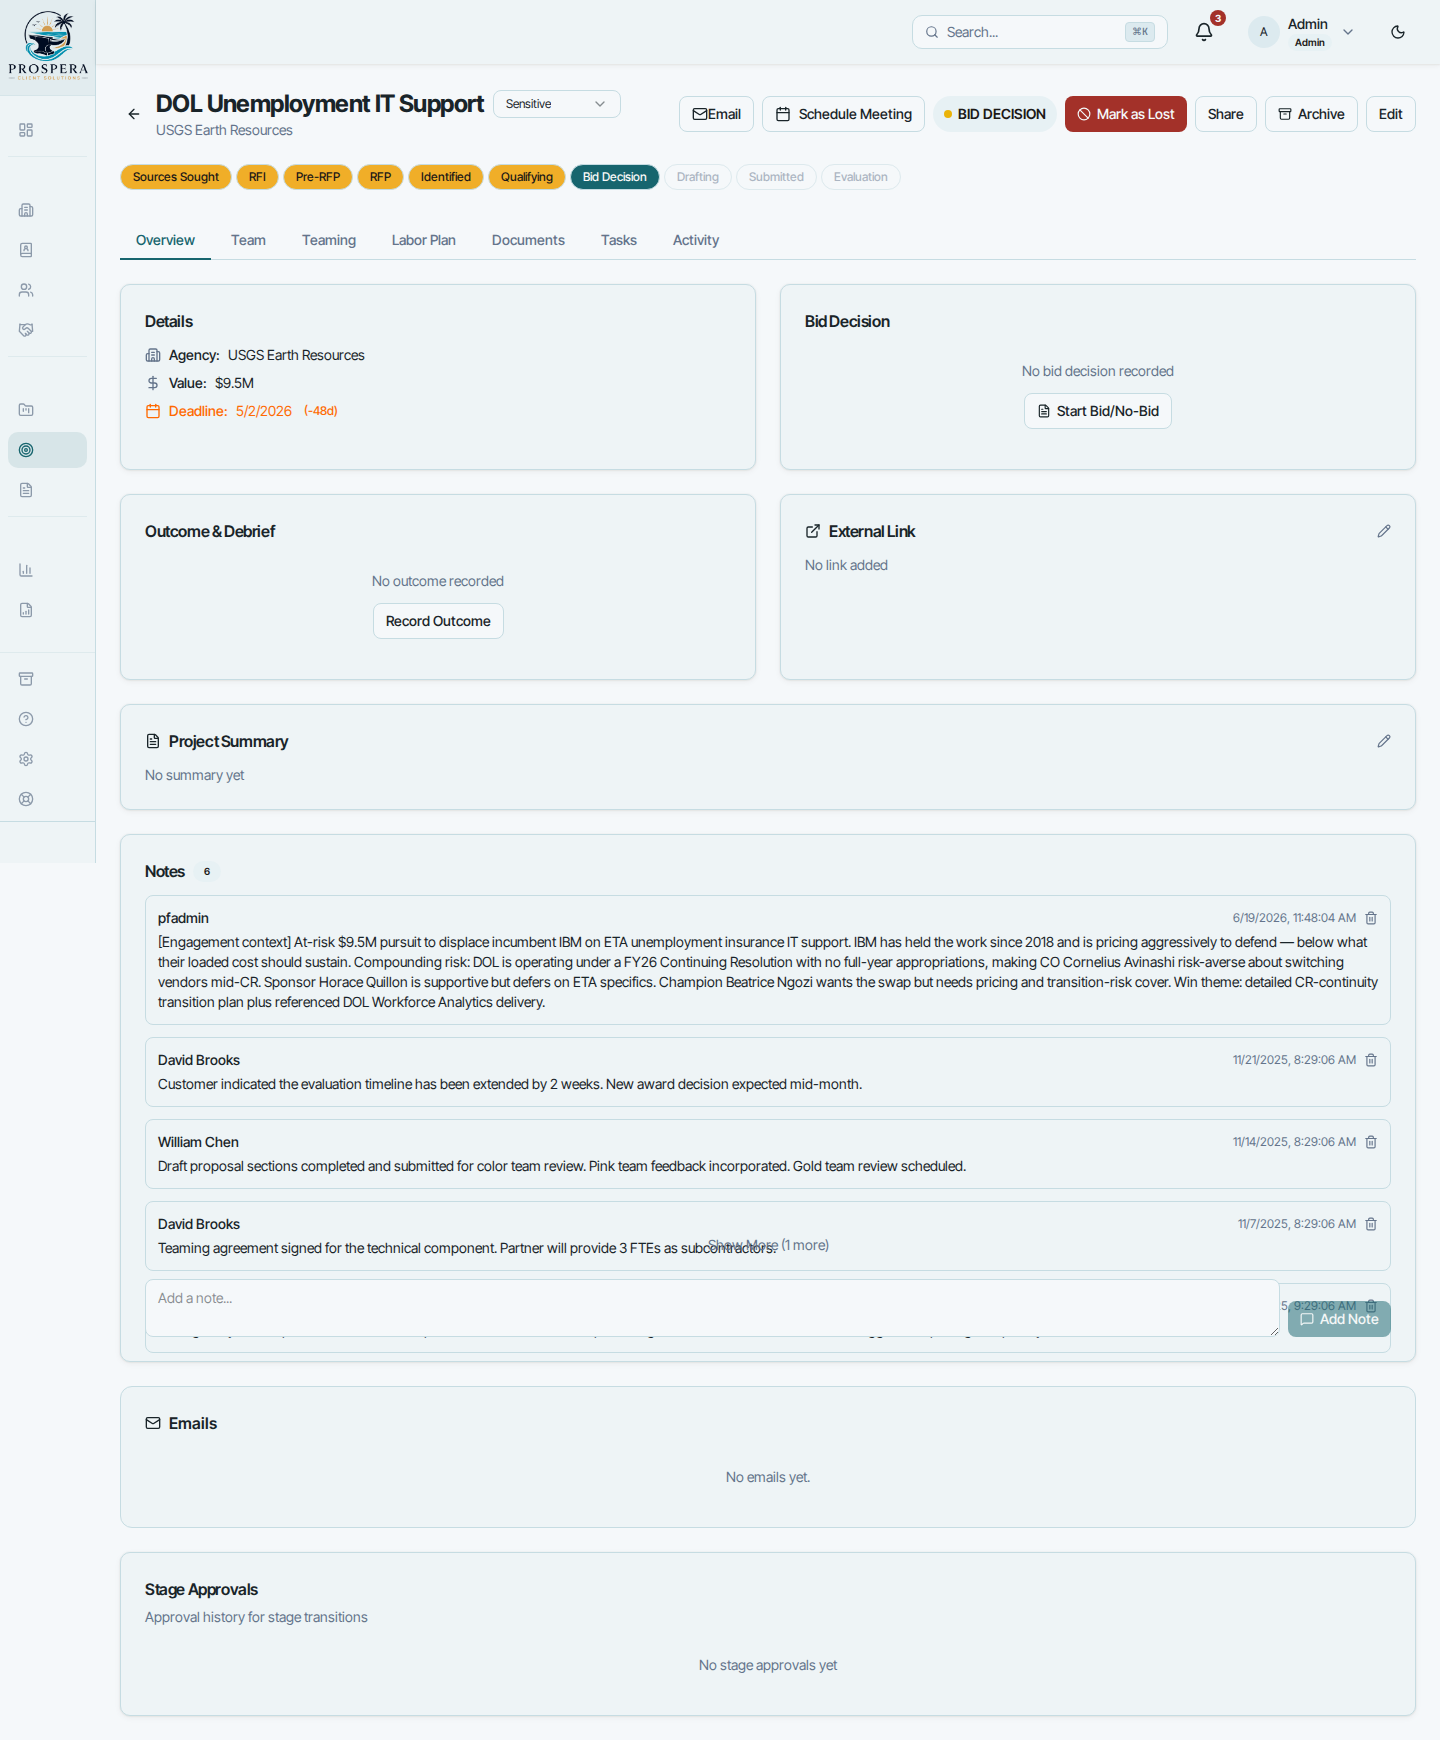Select the Bid Decision stage pill

tap(615, 177)
